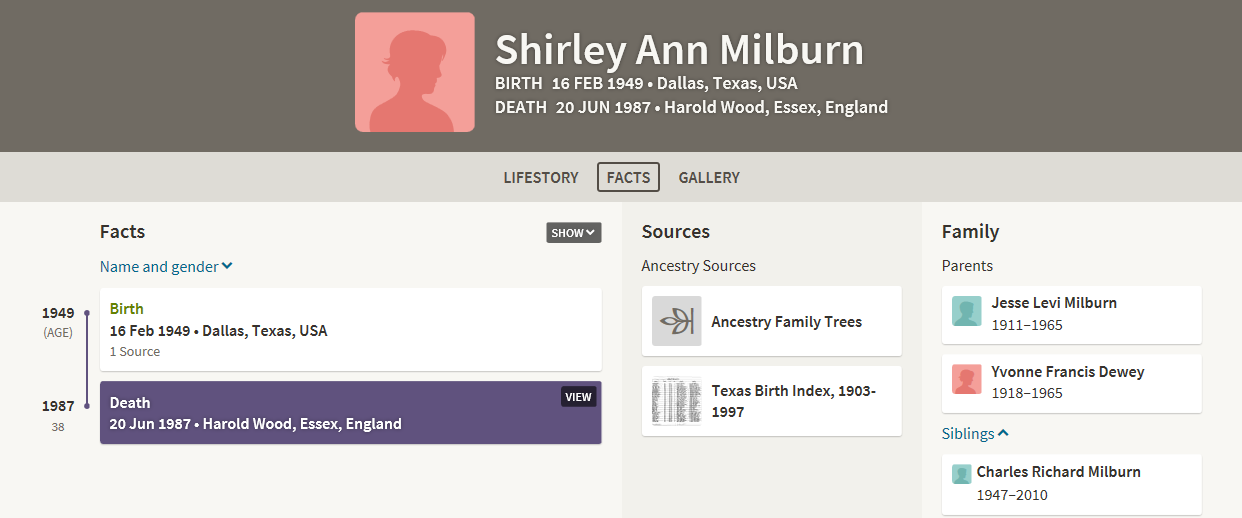Click Jesse Levi Milburn's avatar icon

[x=966, y=312]
